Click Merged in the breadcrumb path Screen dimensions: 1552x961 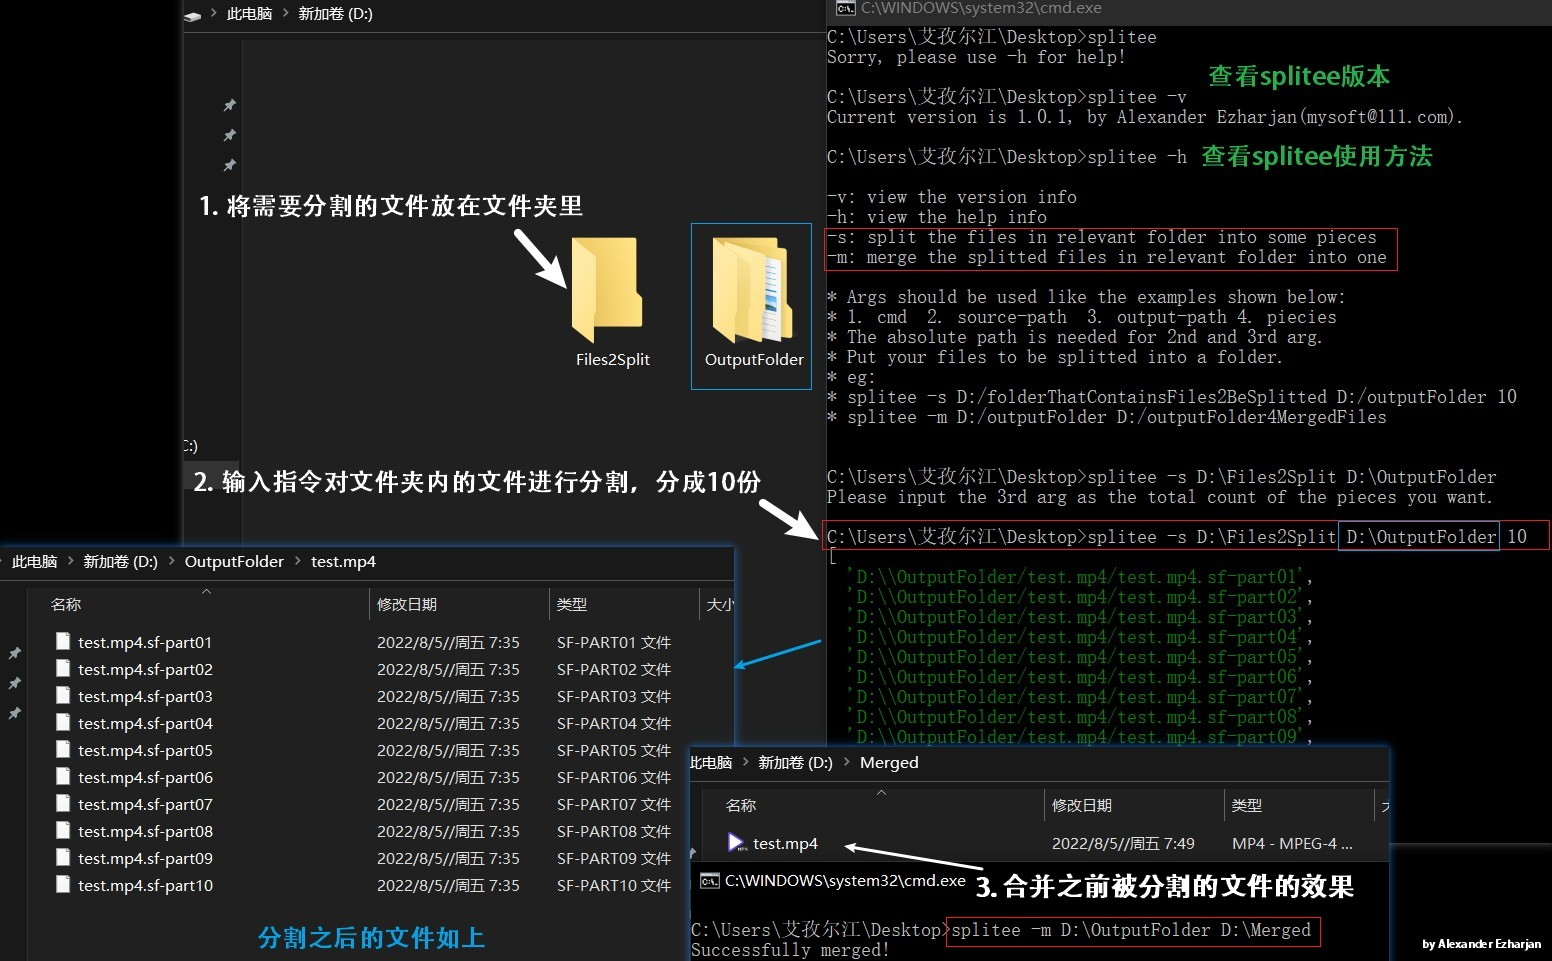(x=889, y=763)
